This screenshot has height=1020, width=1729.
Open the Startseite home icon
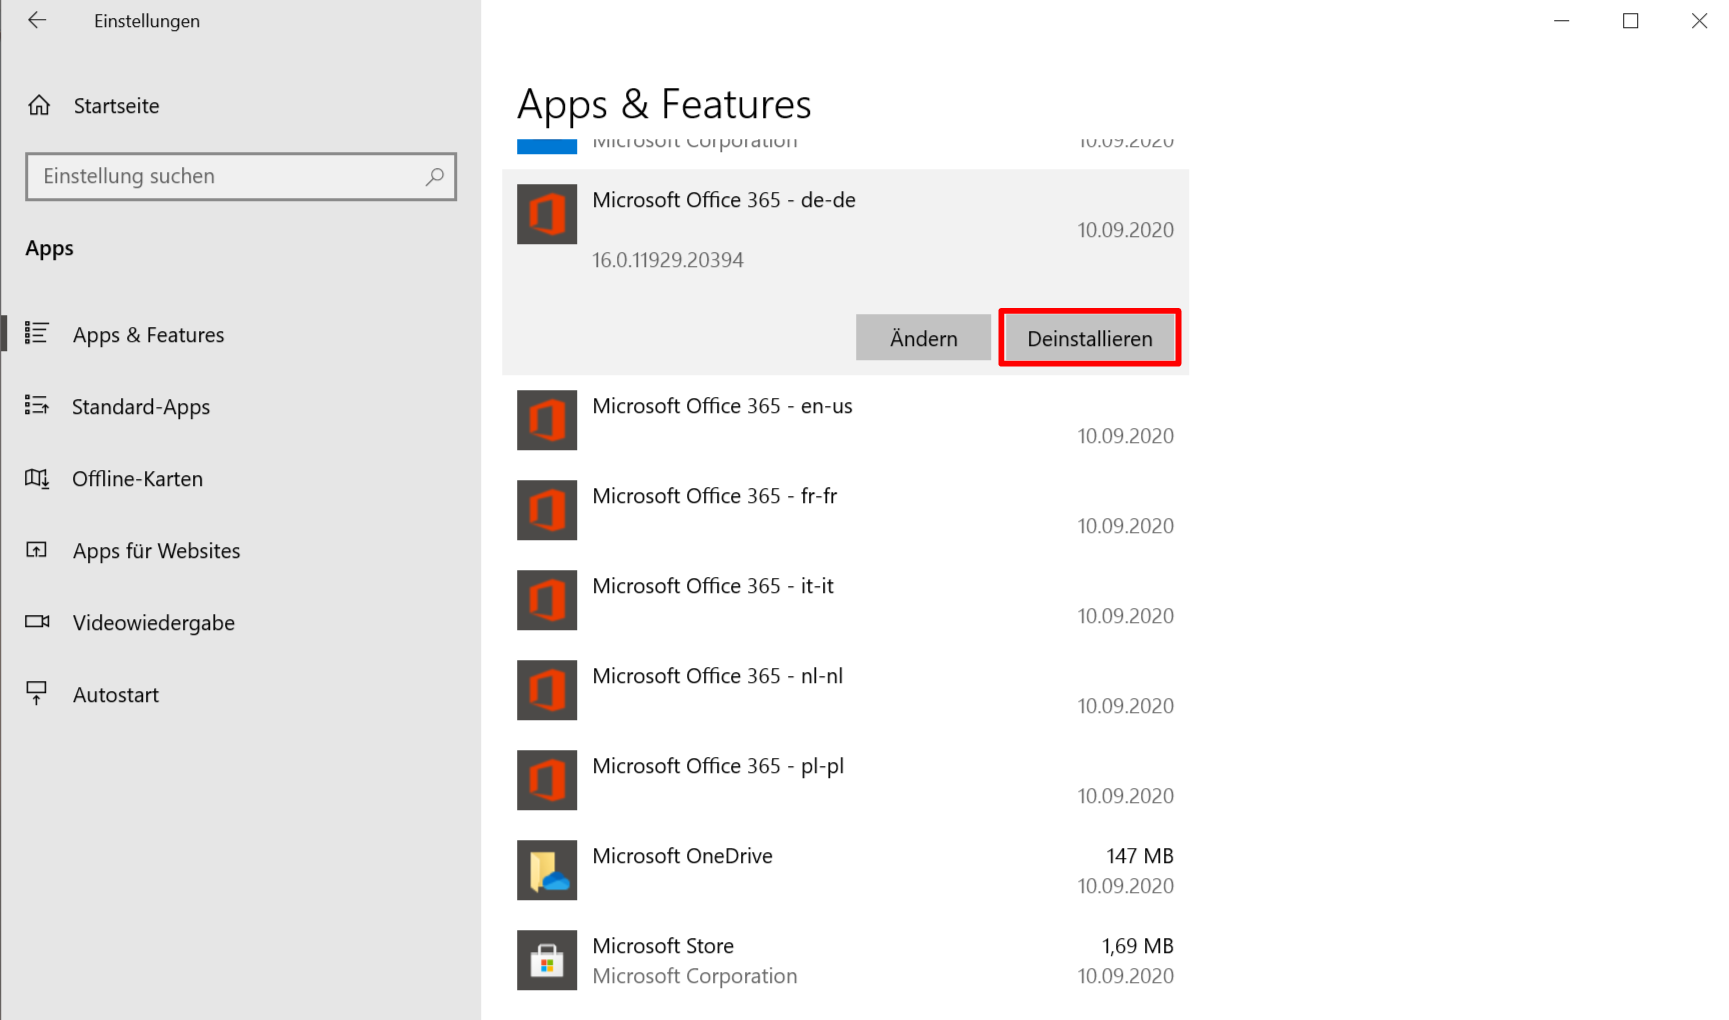click(x=39, y=105)
